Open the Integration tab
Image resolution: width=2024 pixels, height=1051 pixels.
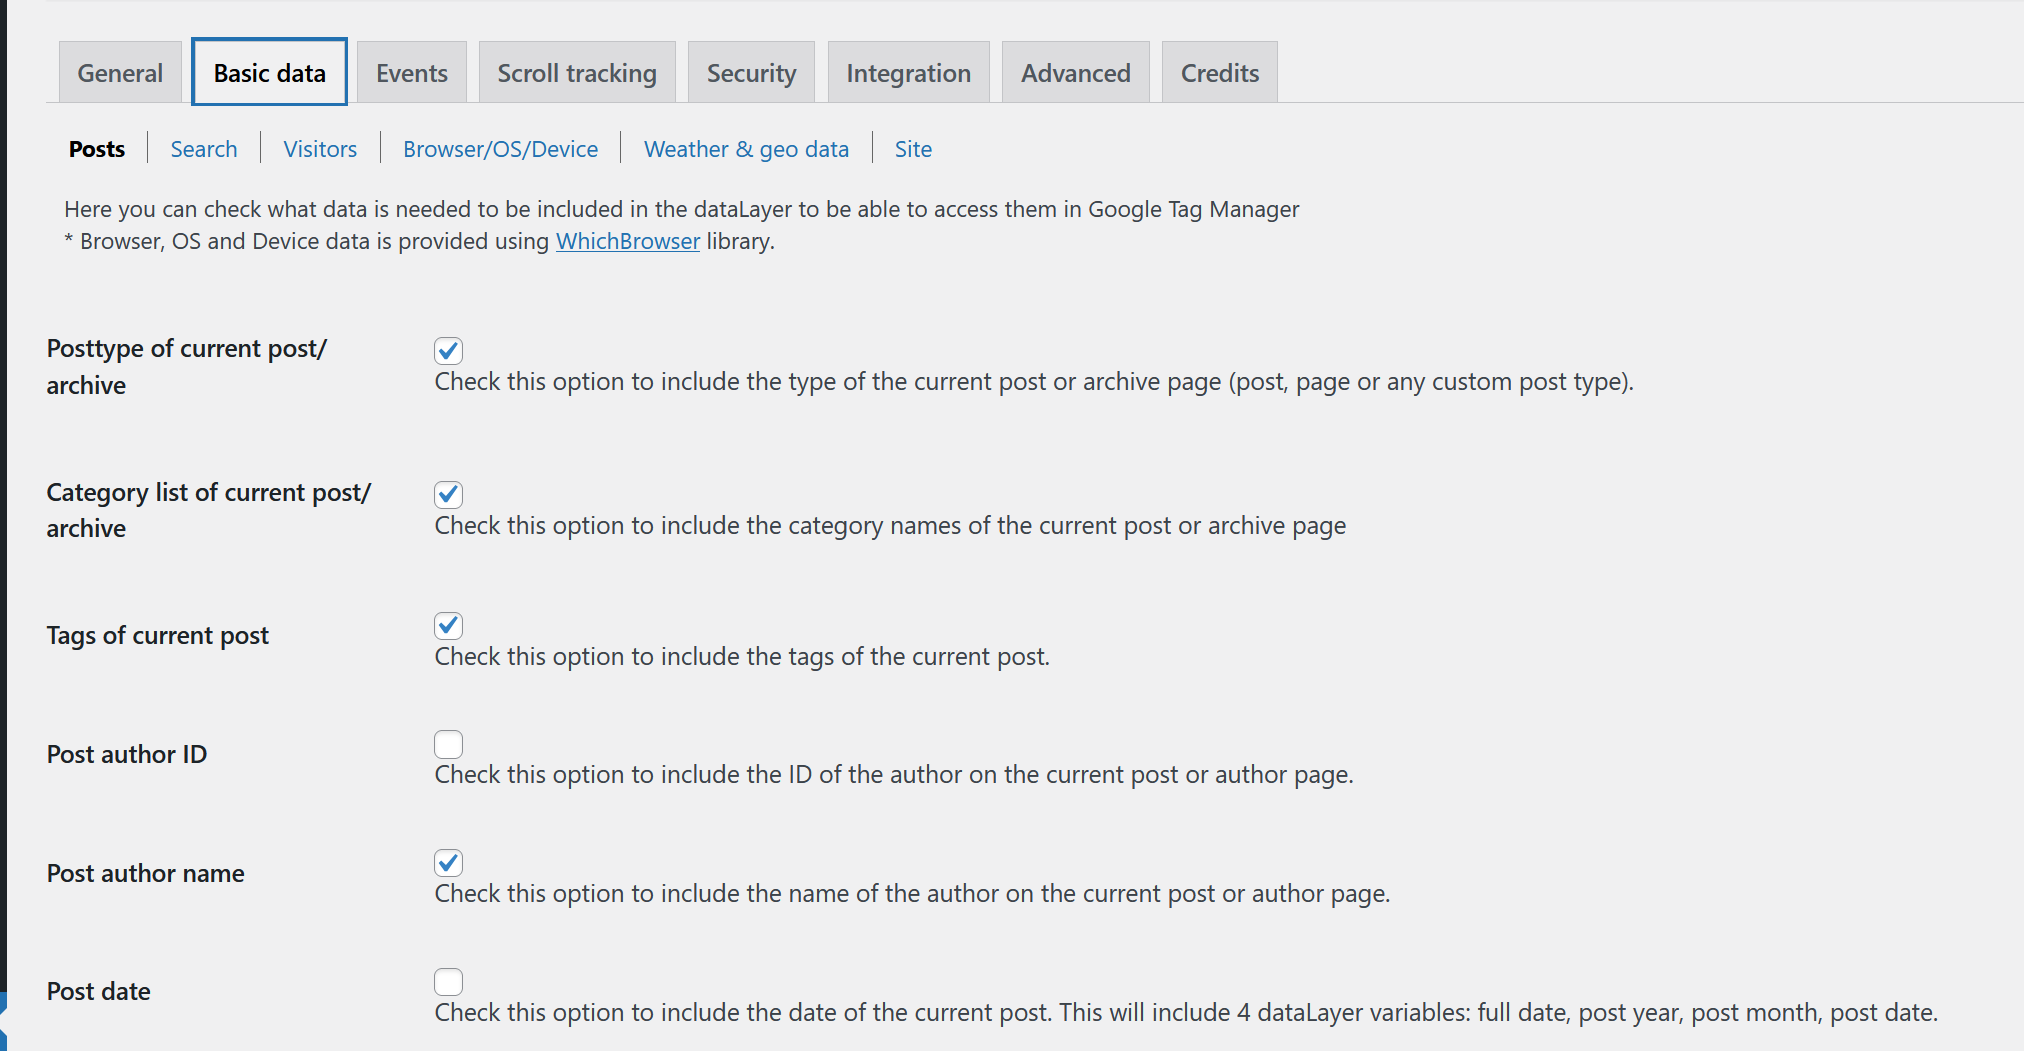908,73
